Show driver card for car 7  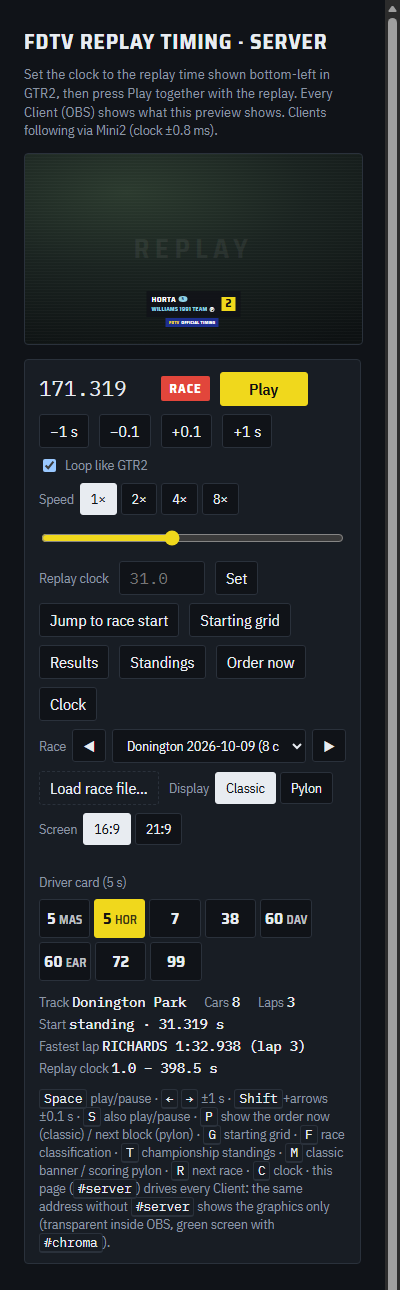click(175, 918)
